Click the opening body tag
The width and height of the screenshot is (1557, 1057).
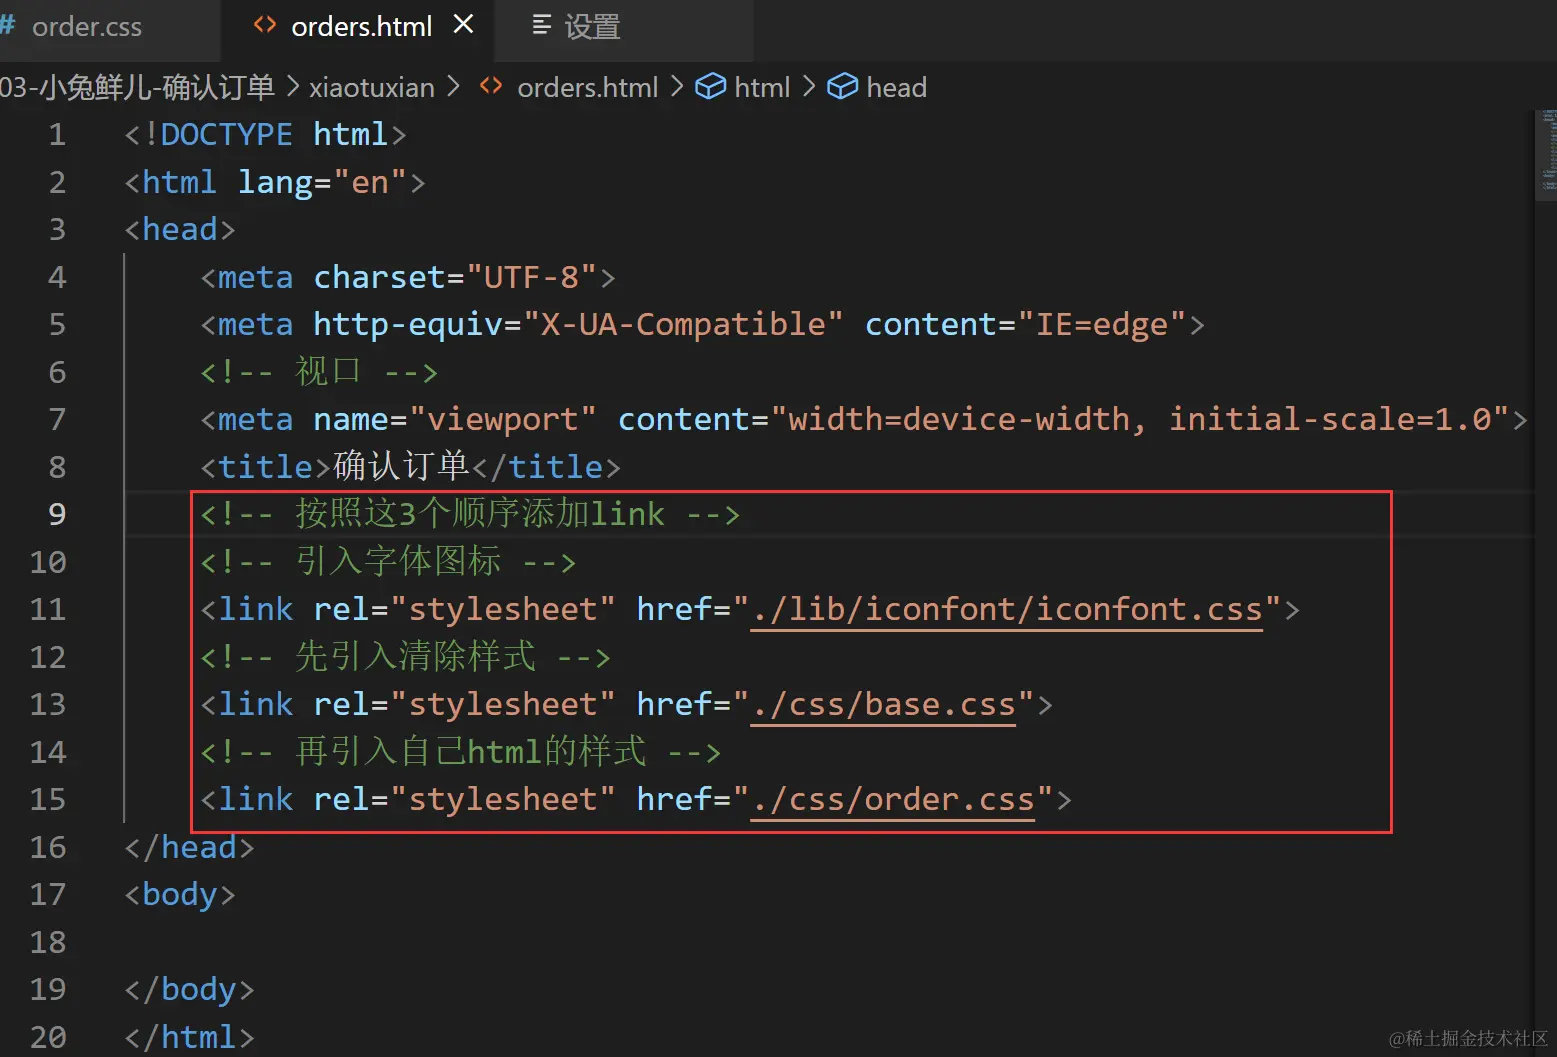pyautogui.click(x=180, y=894)
